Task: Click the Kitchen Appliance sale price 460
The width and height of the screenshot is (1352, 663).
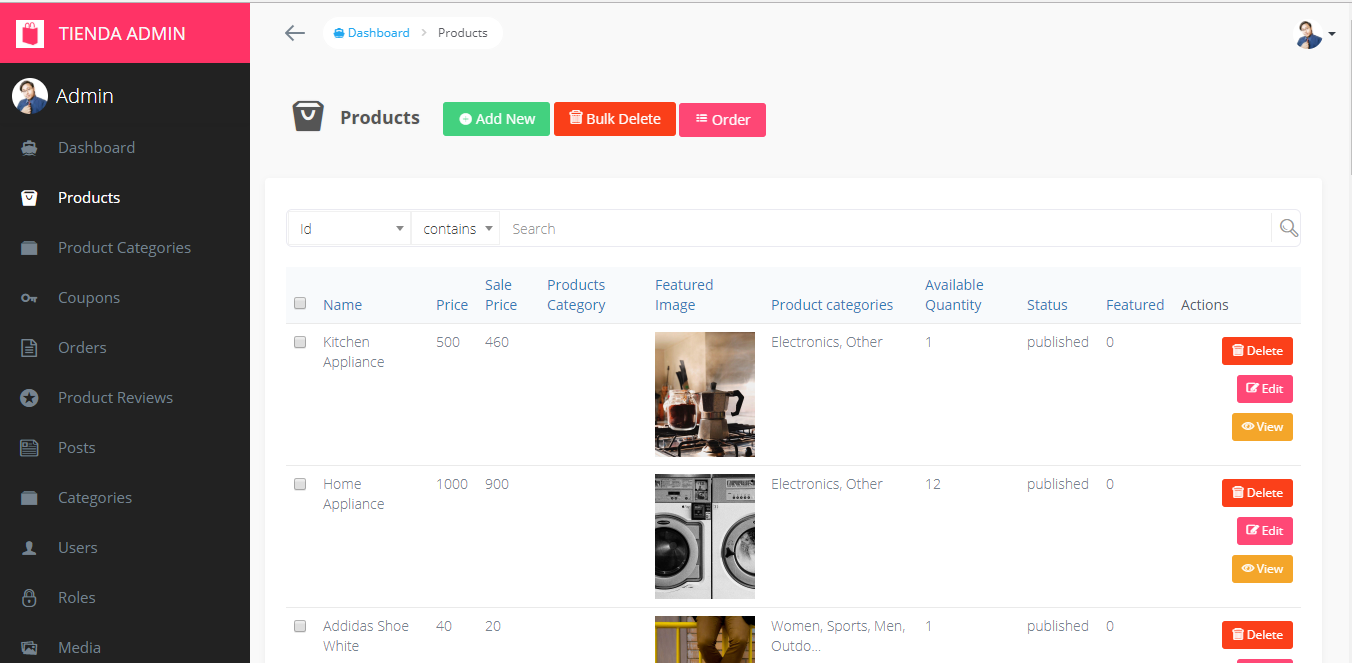Action: click(497, 342)
